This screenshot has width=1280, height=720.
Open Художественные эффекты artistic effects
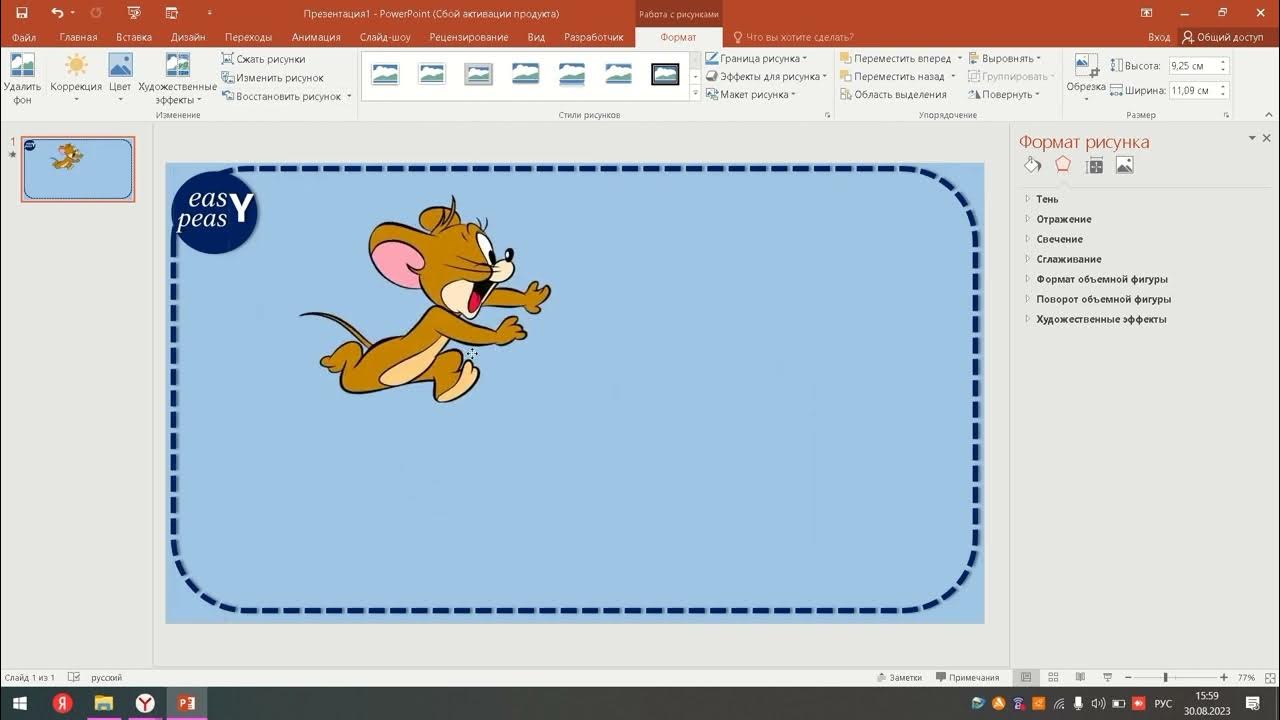[x=177, y=78]
